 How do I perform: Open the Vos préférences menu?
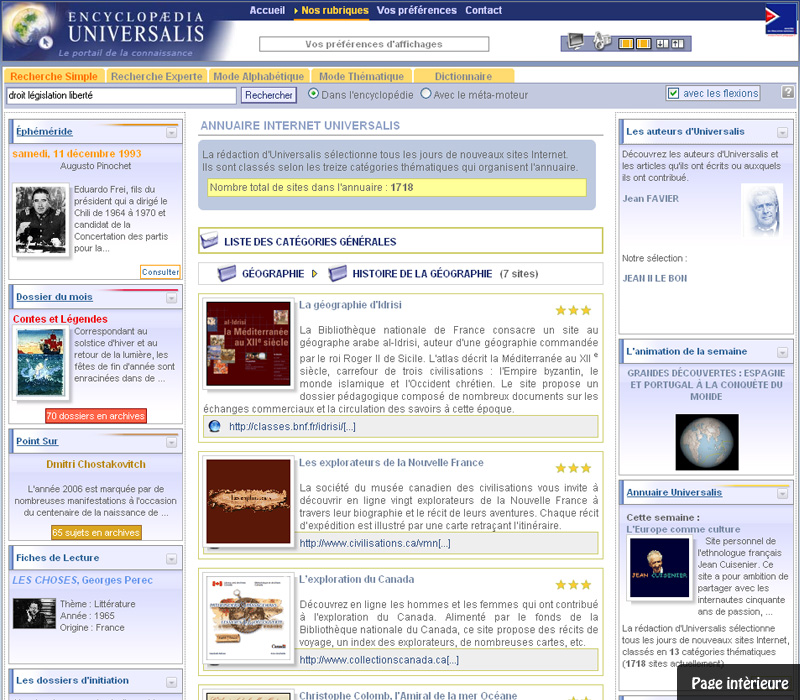(x=416, y=10)
